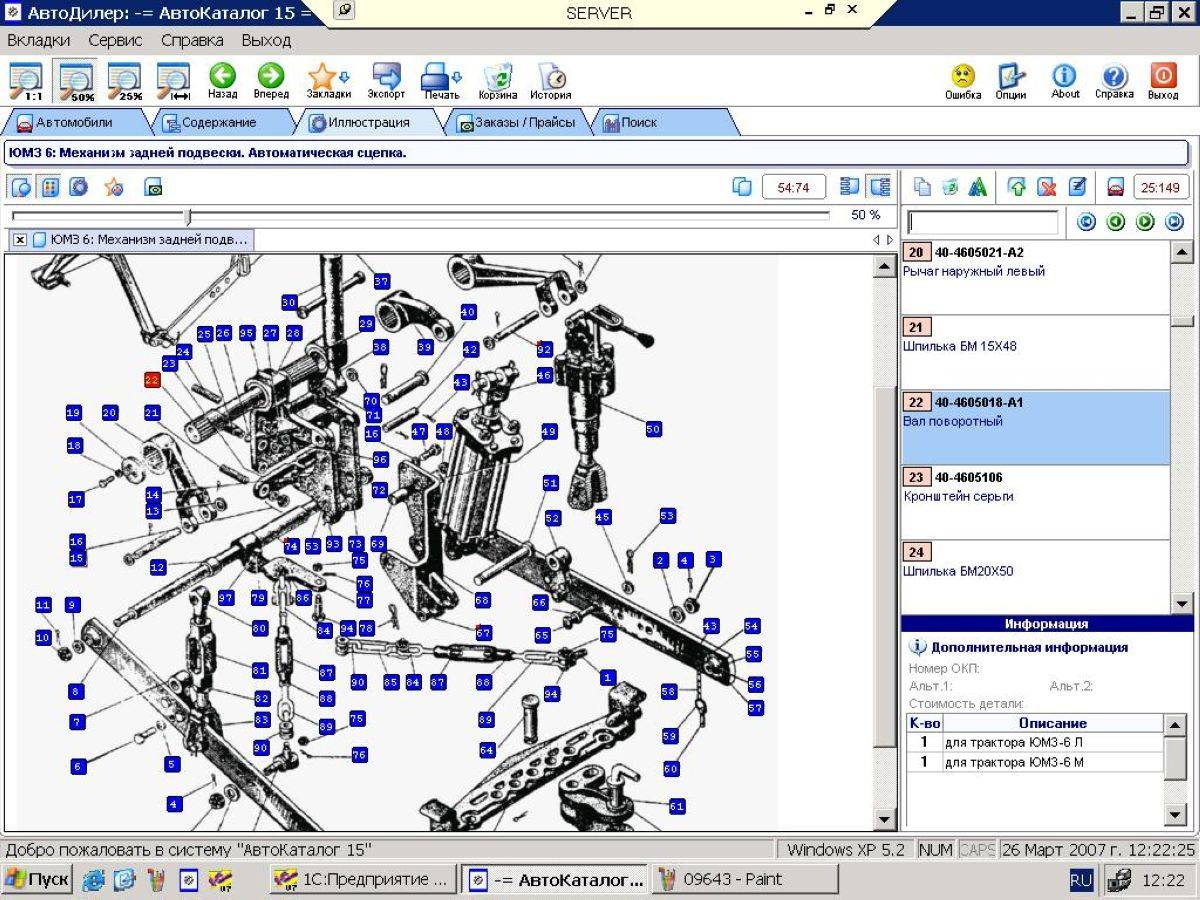
Task: Jump to first part with blue rewind button
Action: click(1085, 222)
